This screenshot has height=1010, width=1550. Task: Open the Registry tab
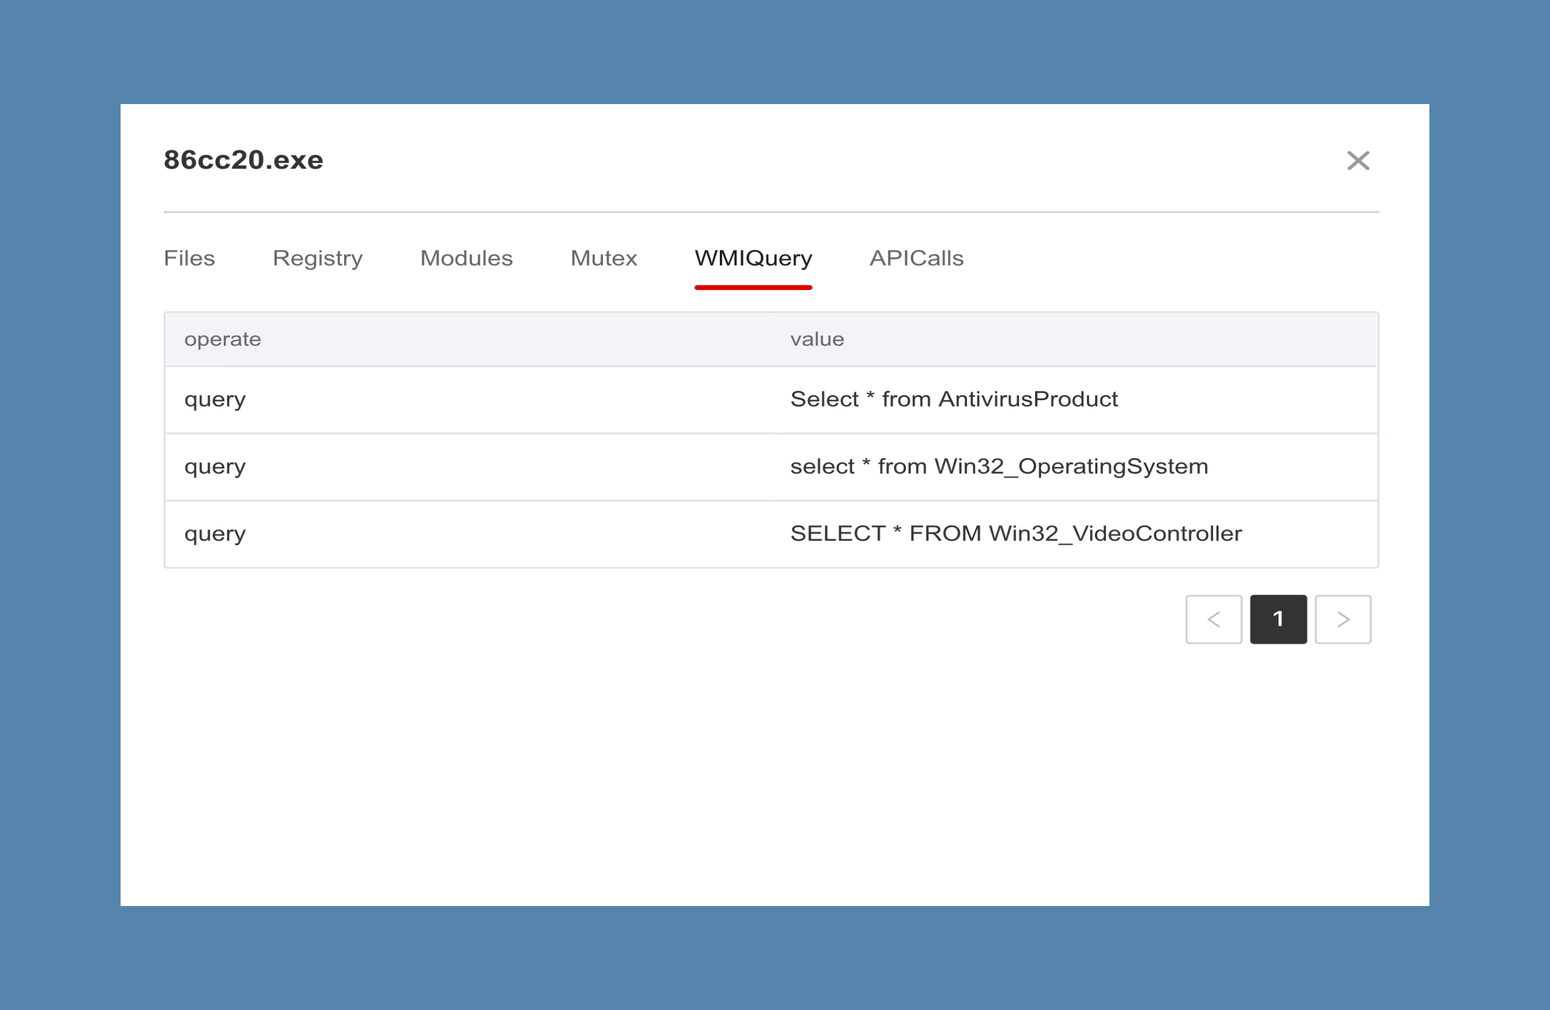pyautogui.click(x=317, y=258)
